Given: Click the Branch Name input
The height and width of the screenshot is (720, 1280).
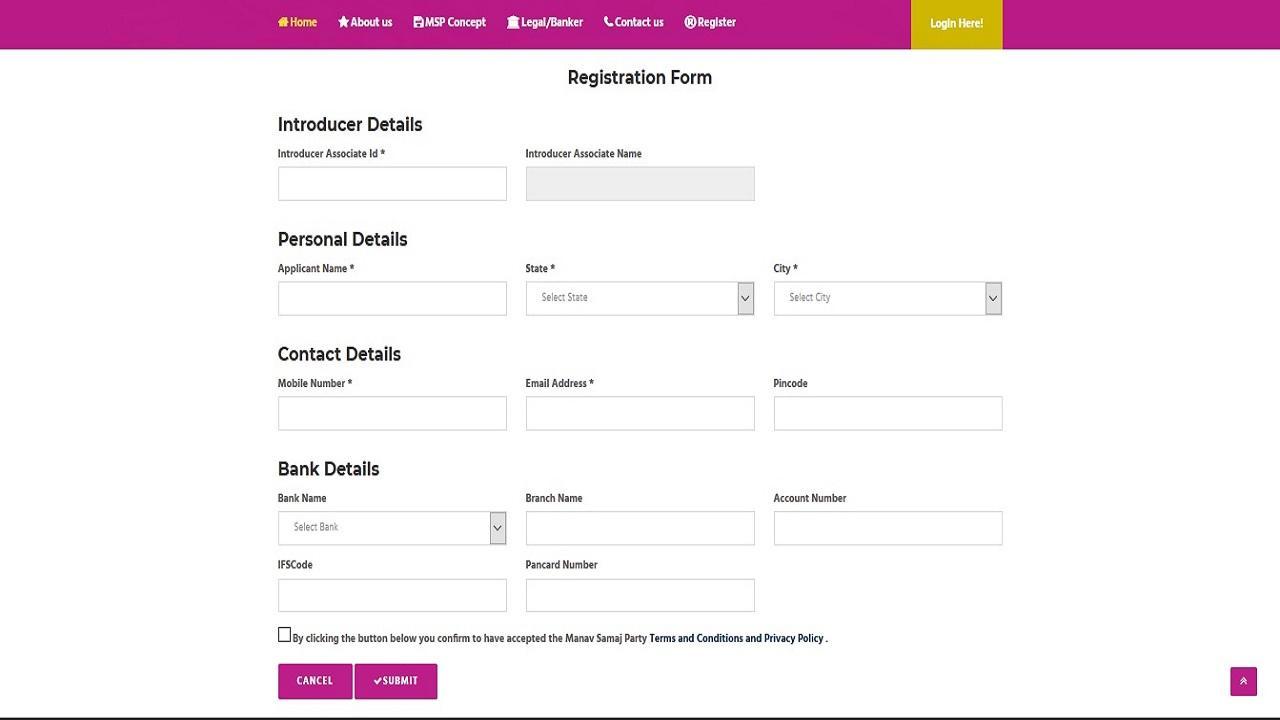Looking at the screenshot, I should coord(640,528).
